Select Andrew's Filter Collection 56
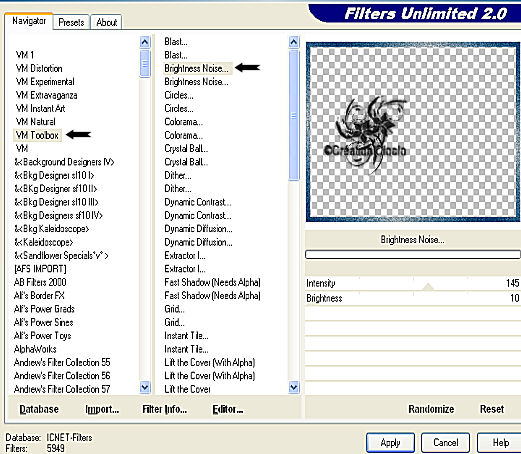This screenshot has width=521, height=454. coord(62,376)
